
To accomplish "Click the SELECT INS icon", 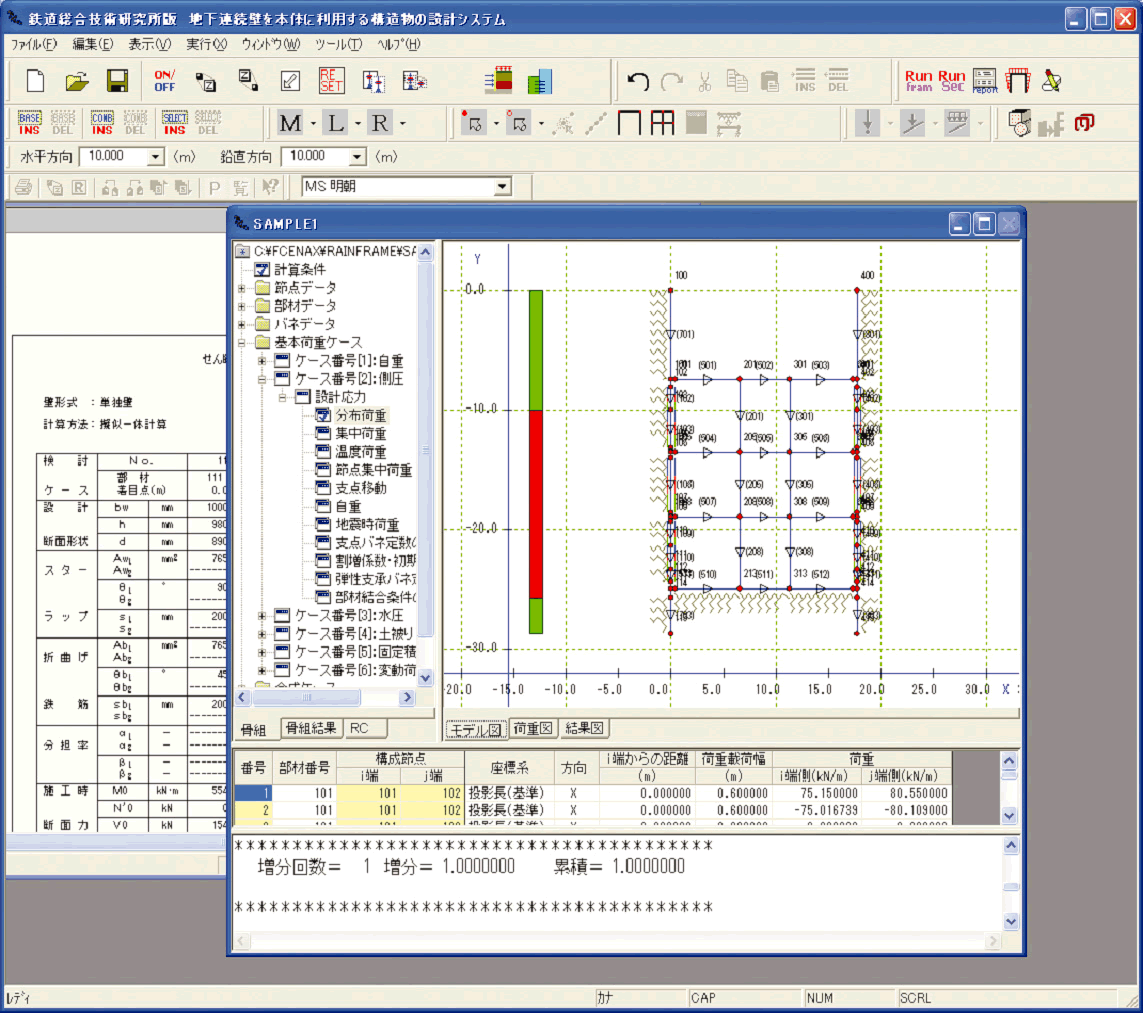I will pos(174,123).
